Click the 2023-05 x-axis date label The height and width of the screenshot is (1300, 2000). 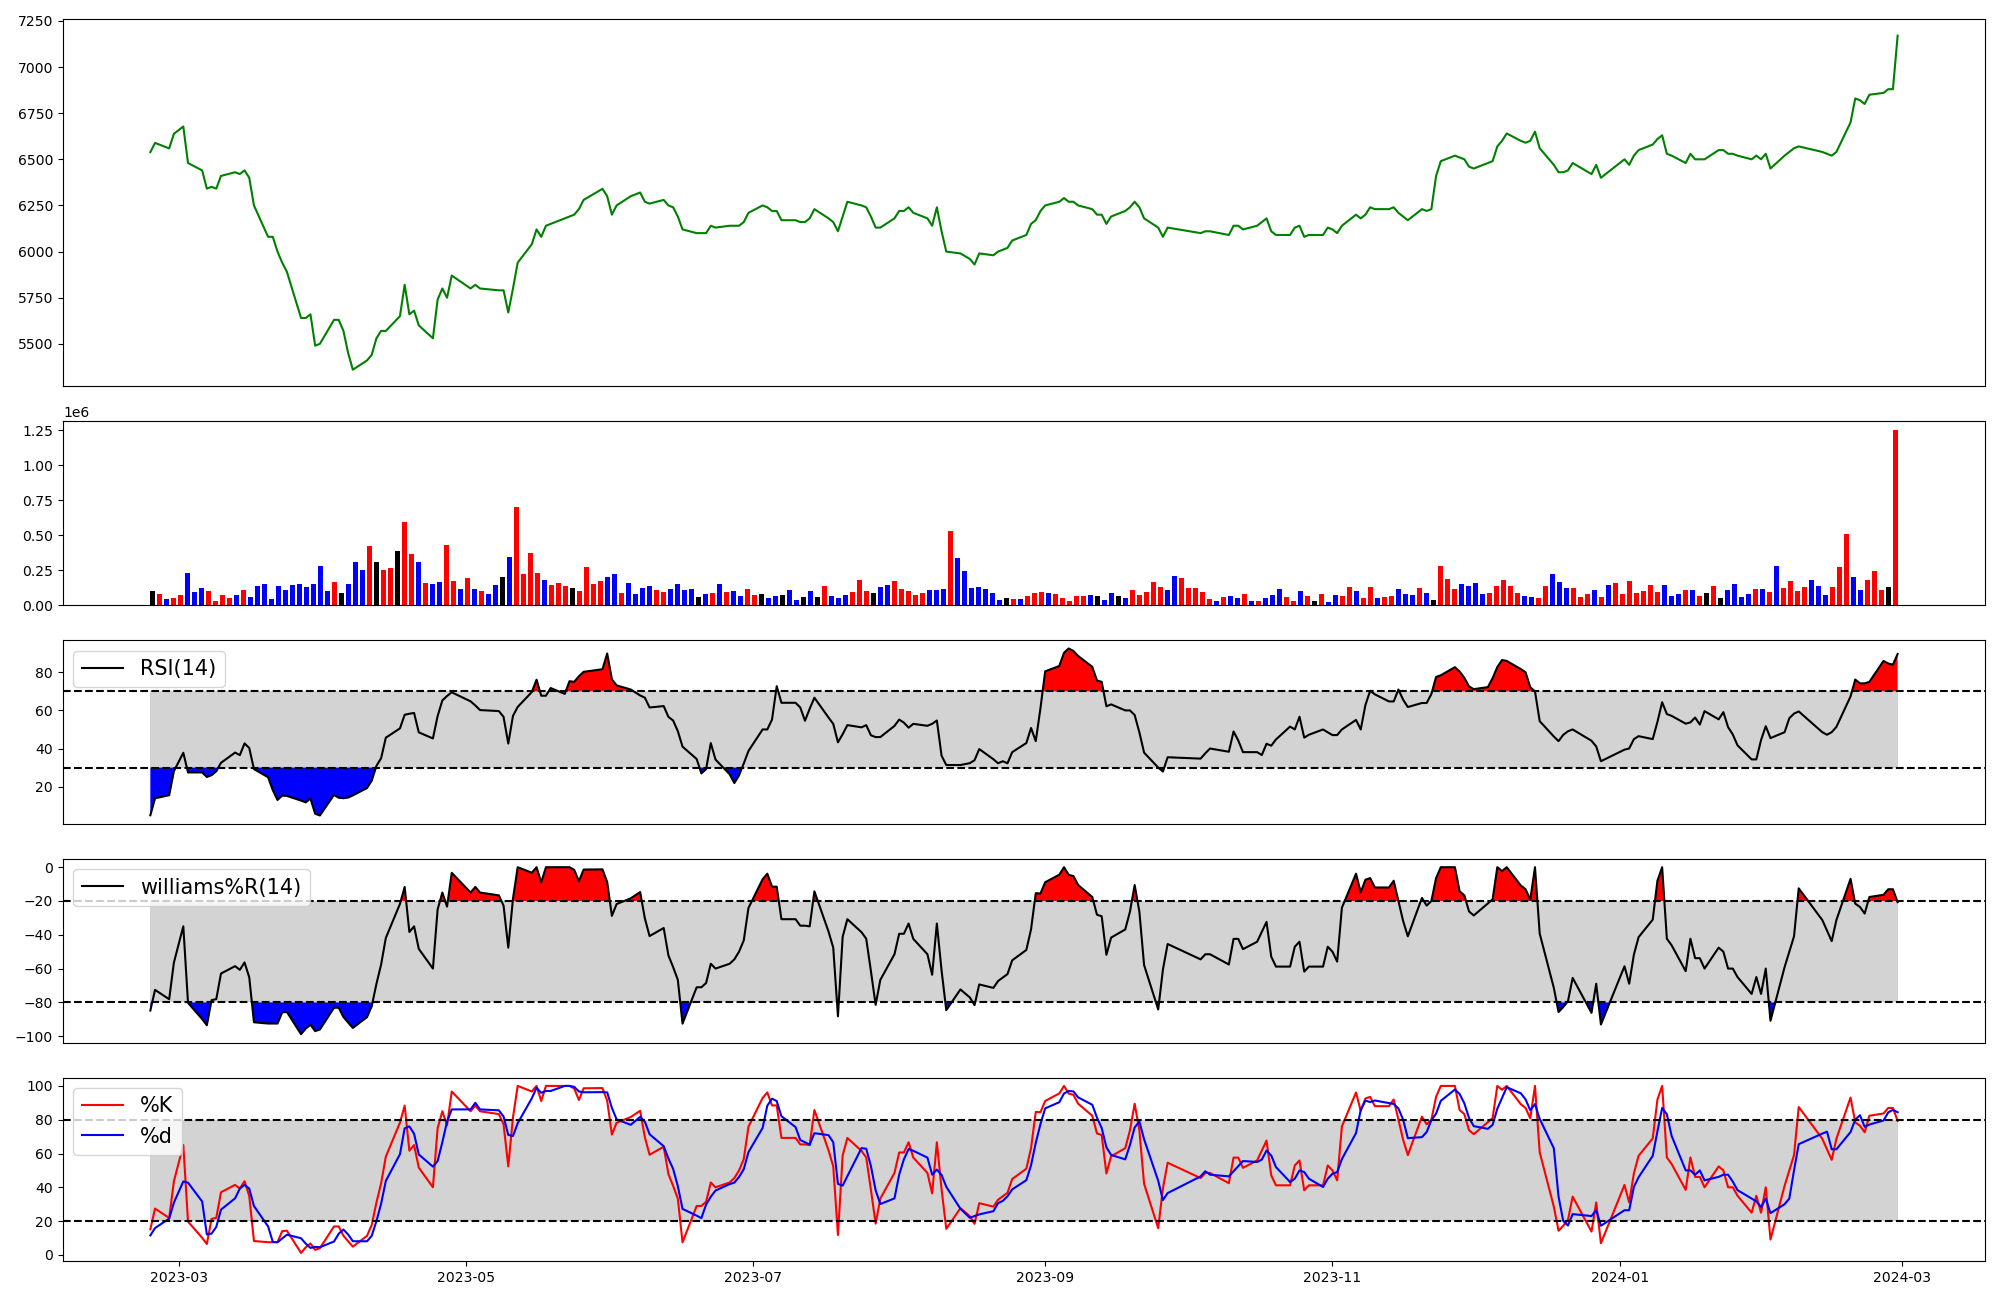pyautogui.click(x=466, y=1277)
